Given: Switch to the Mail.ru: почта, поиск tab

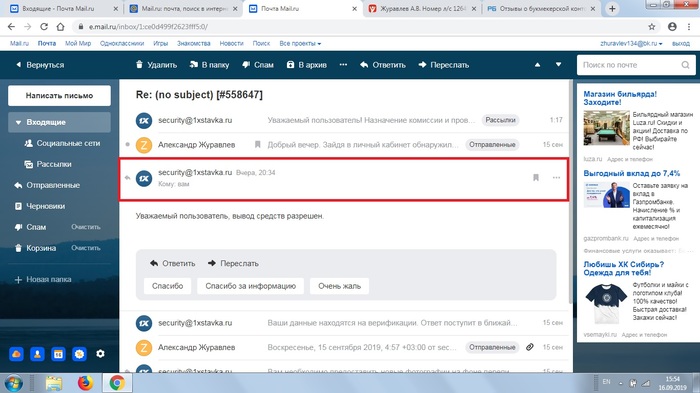Looking at the screenshot, I should pyautogui.click(x=183, y=8).
